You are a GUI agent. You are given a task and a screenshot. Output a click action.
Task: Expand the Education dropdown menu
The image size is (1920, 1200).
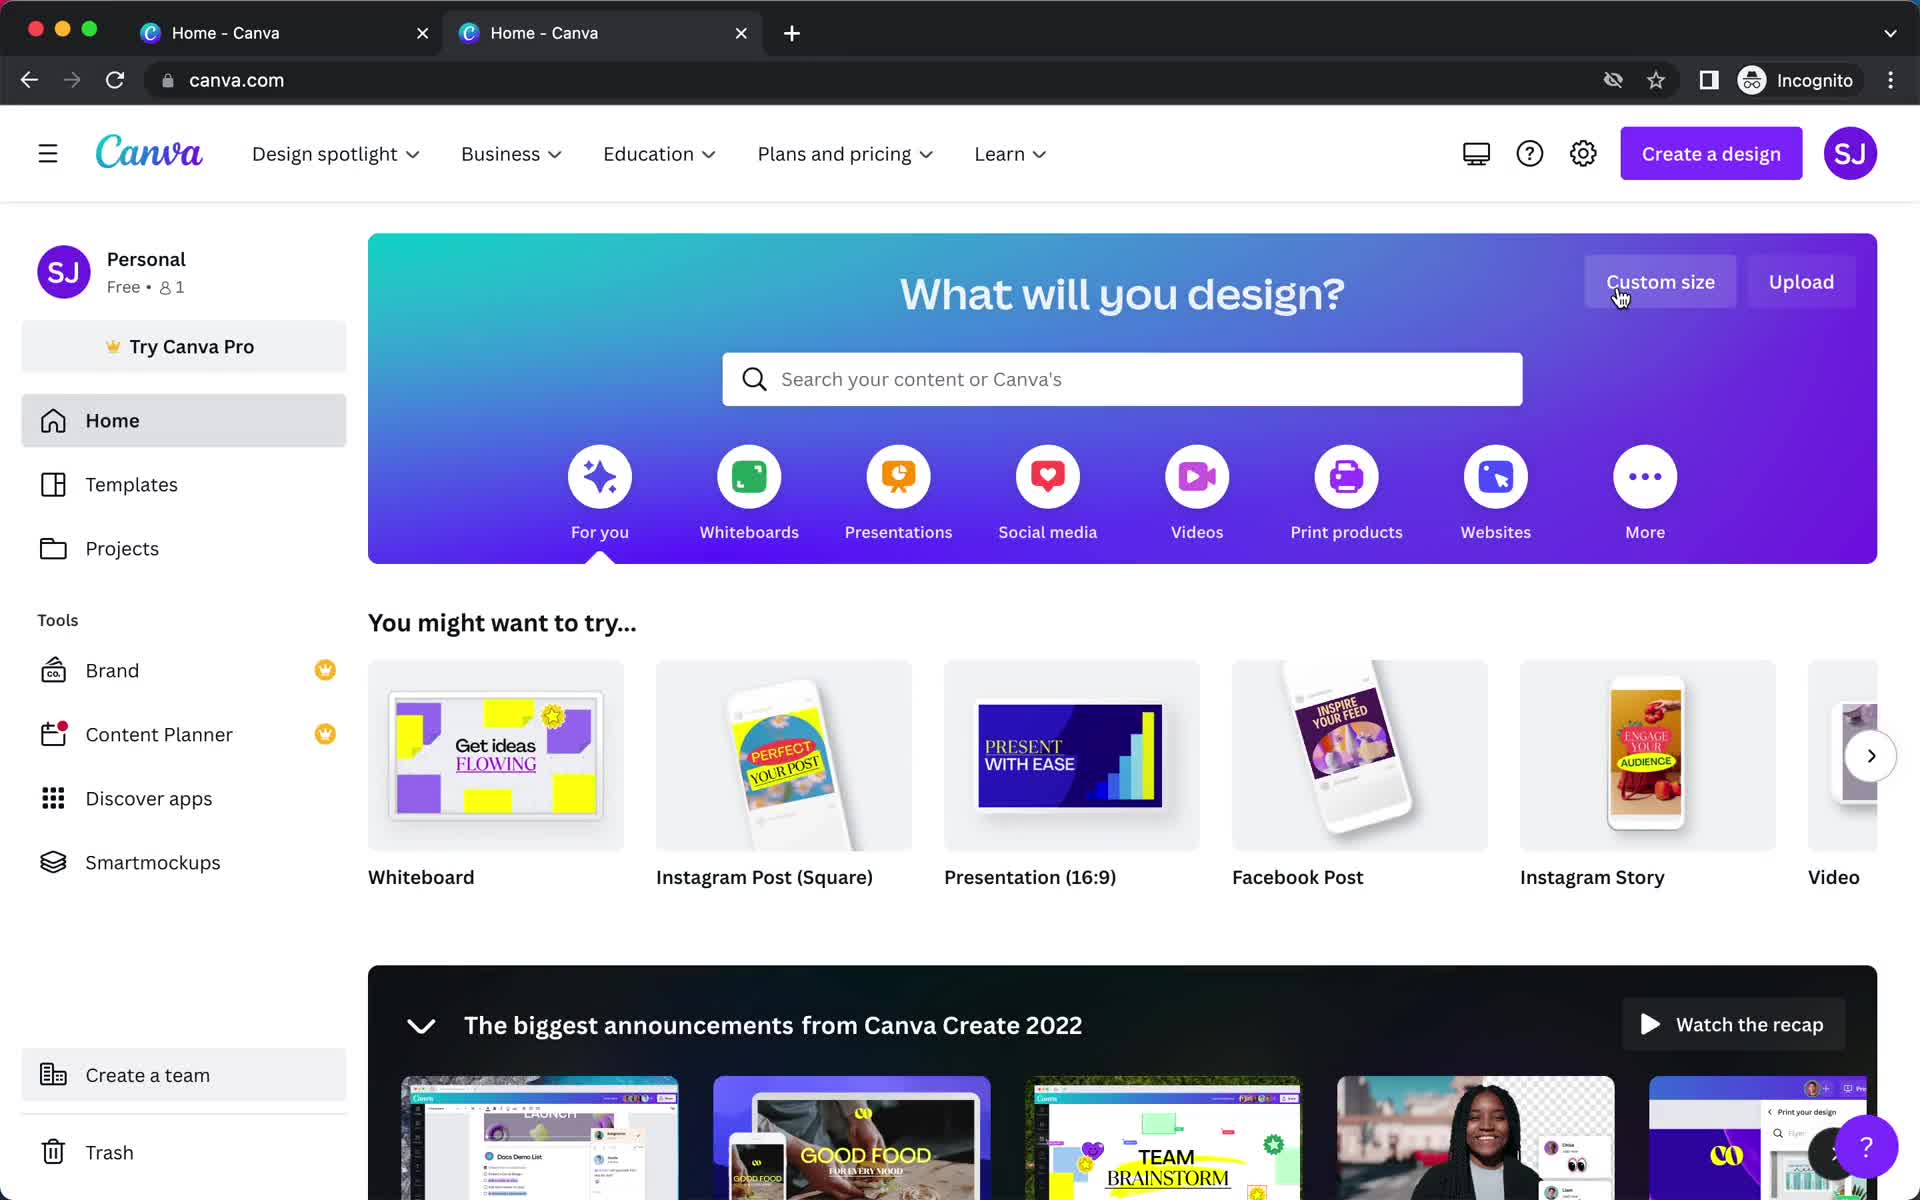coord(659,154)
